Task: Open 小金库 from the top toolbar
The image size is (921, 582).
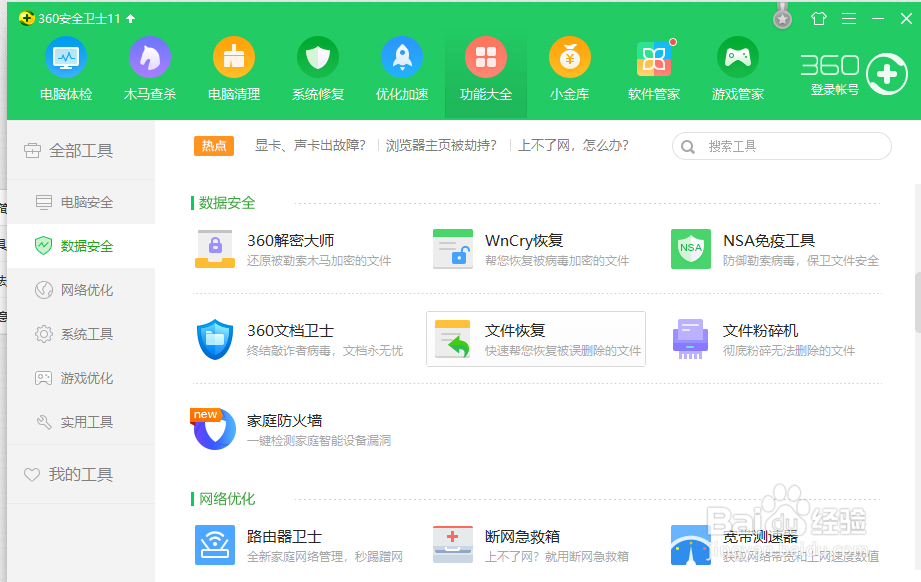Action: (x=569, y=67)
